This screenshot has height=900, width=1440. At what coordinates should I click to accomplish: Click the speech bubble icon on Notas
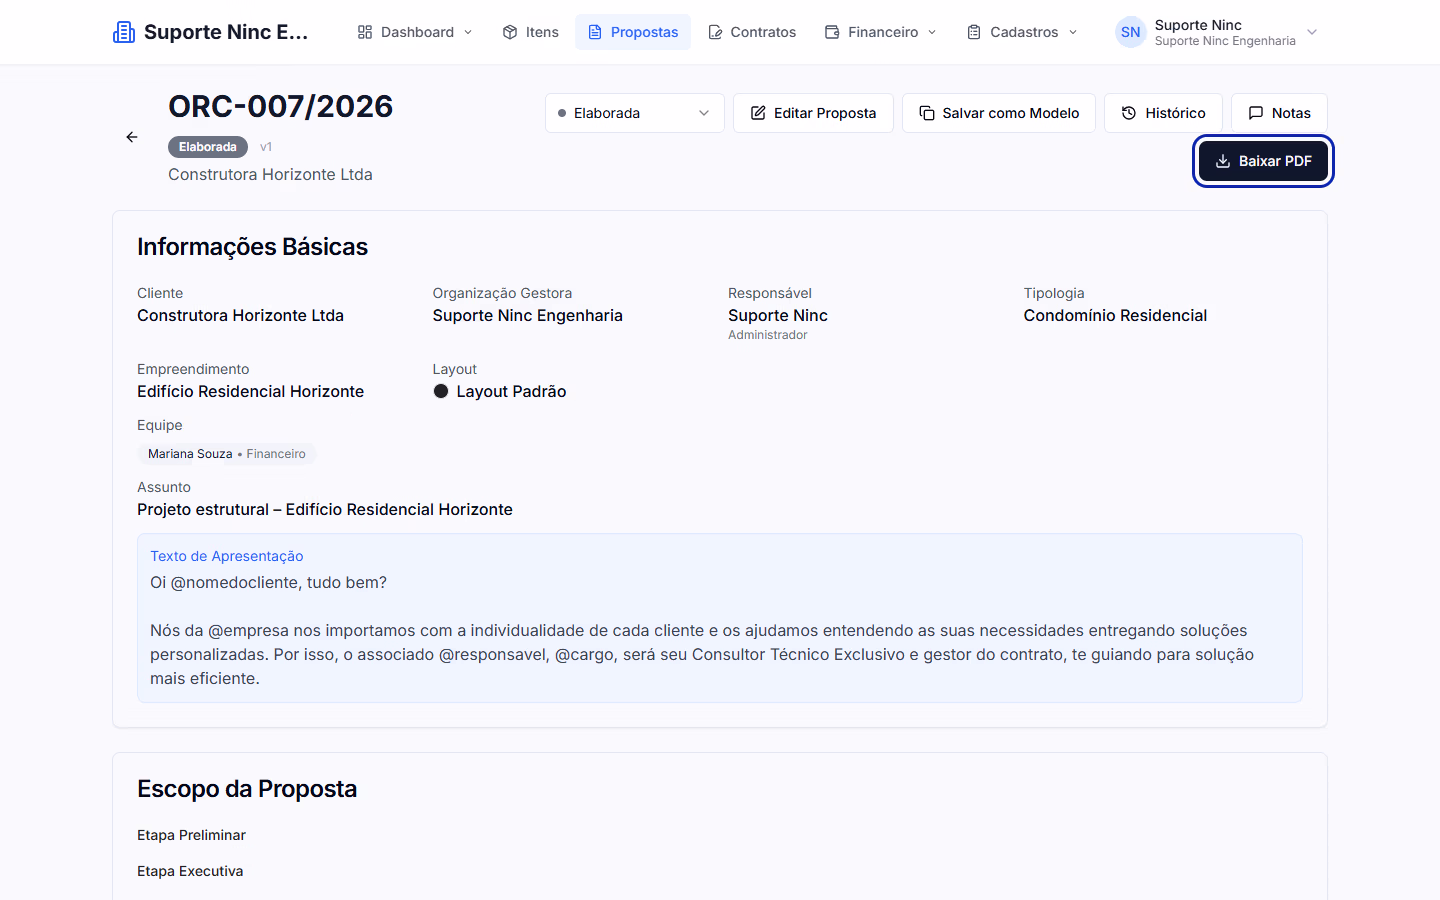1256,113
